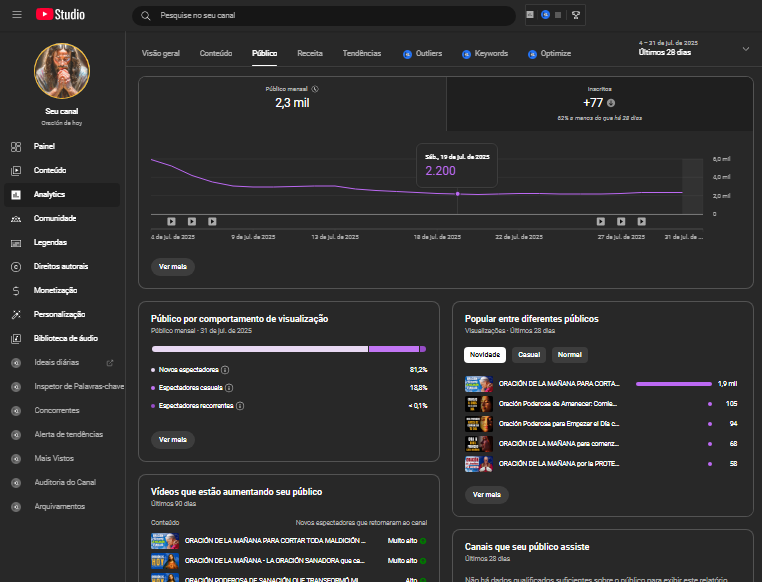This screenshot has height=582, width=762.
Task: Click the YouTube Studio logo
Action: 60,15
